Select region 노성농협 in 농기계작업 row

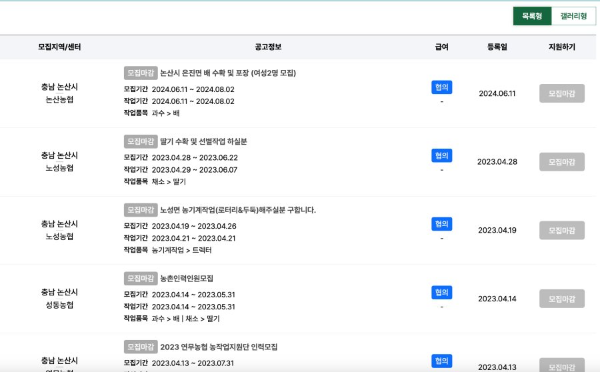click(x=59, y=237)
